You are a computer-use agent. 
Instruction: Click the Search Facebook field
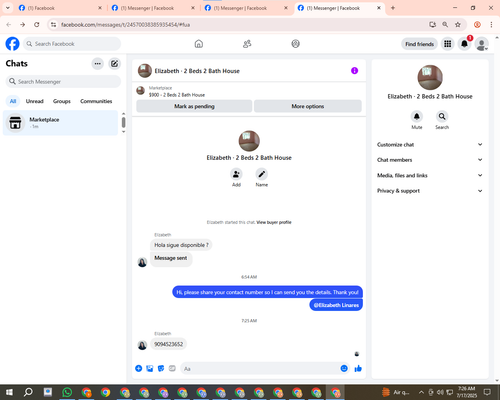[x=72, y=44]
